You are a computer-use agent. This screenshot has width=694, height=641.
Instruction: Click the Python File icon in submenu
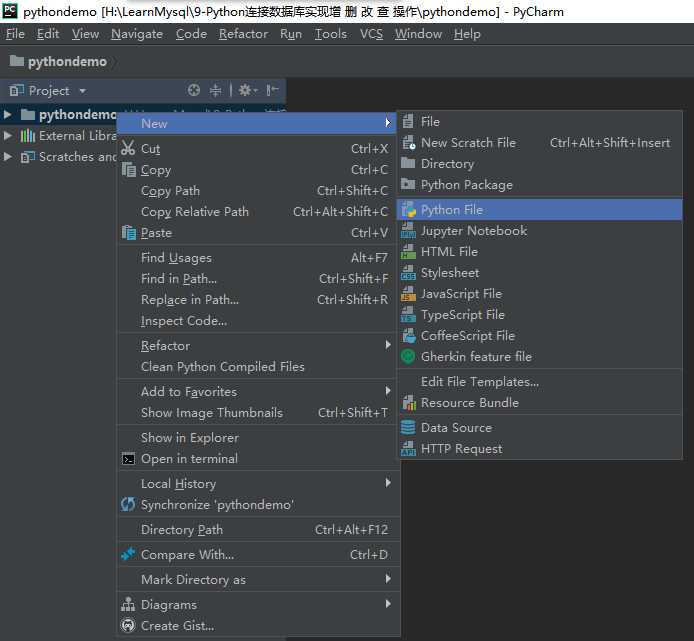(409, 210)
